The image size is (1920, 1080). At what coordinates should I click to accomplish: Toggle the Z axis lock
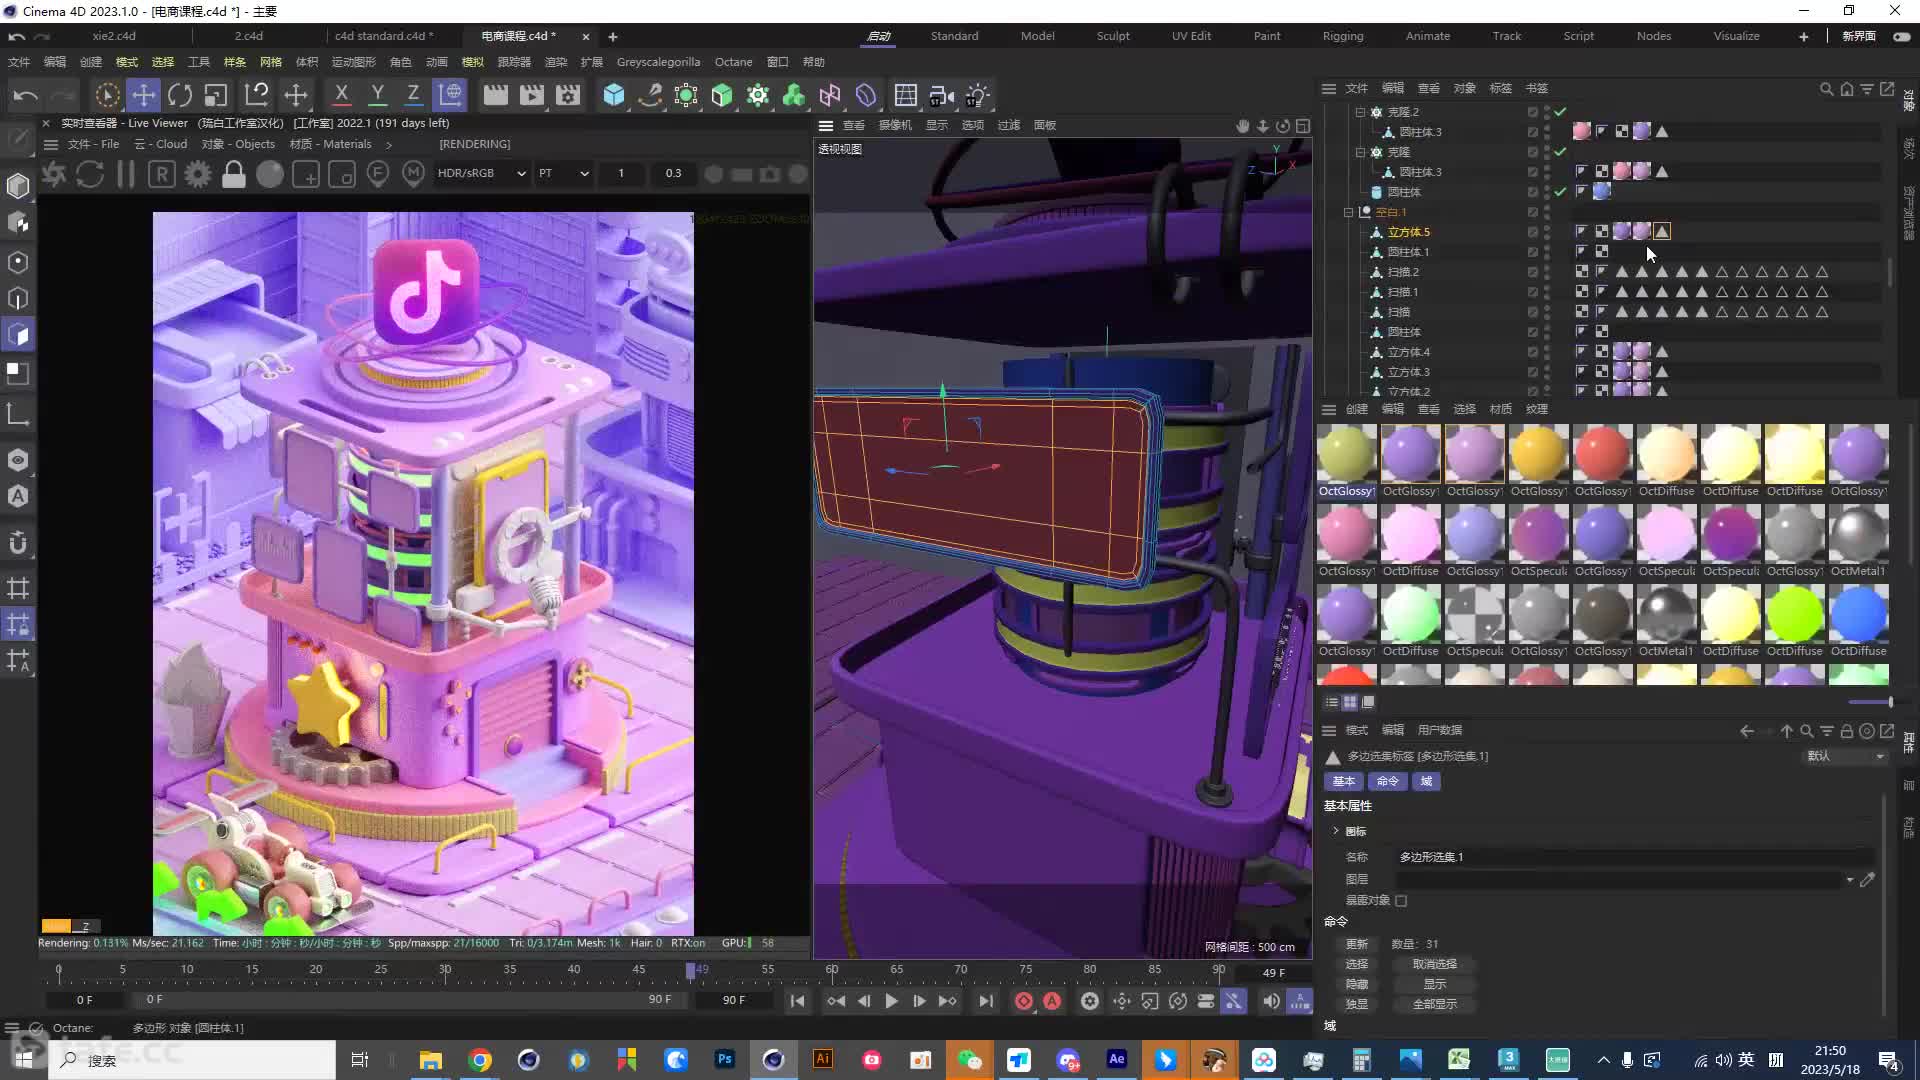[x=413, y=94]
